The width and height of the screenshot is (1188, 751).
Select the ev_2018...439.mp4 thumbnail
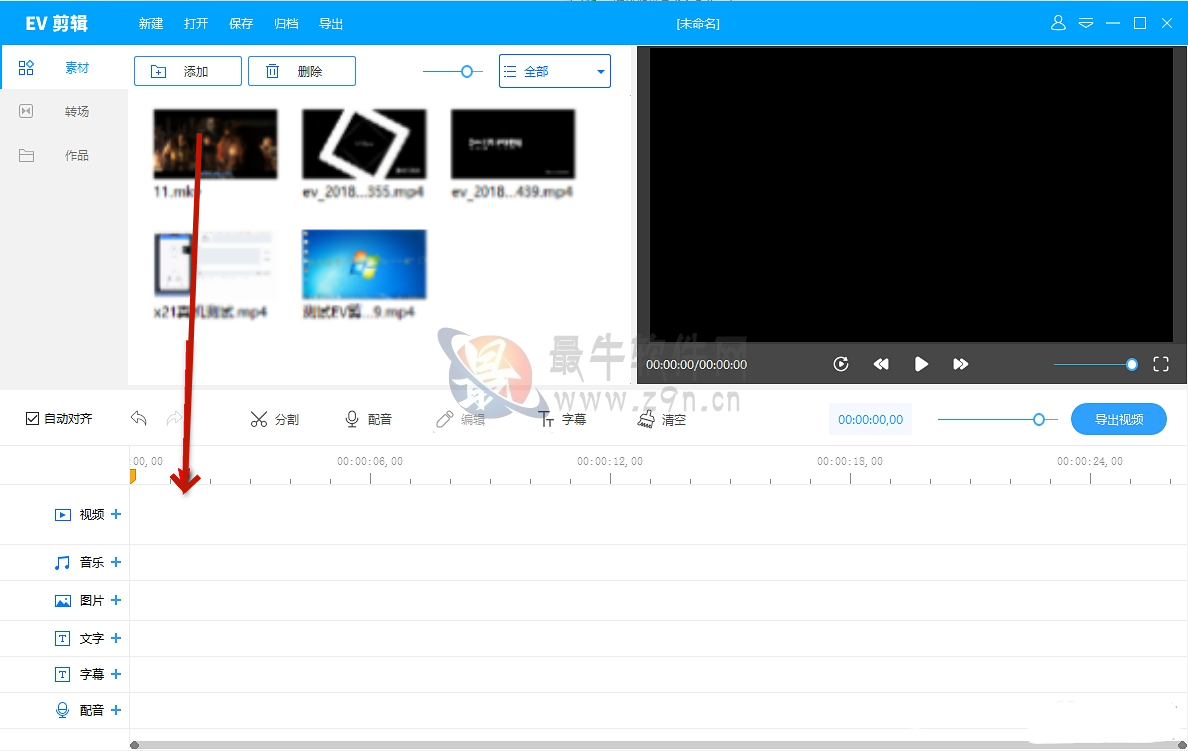click(x=513, y=144)
